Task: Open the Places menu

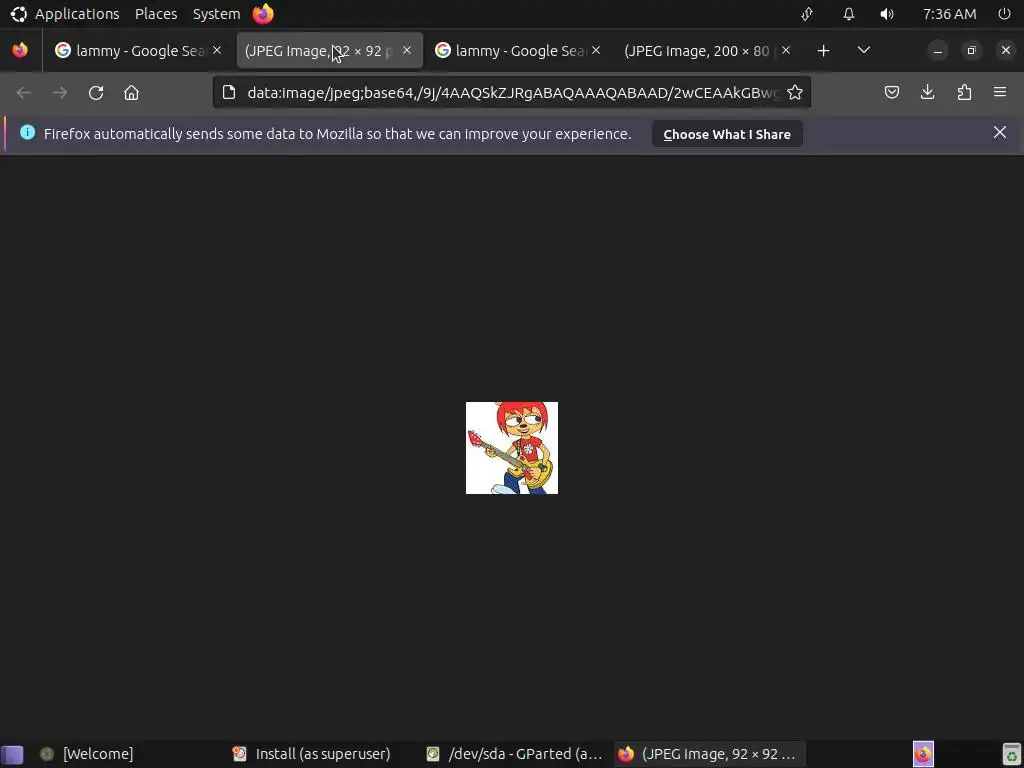Action: tap(156, 14)
